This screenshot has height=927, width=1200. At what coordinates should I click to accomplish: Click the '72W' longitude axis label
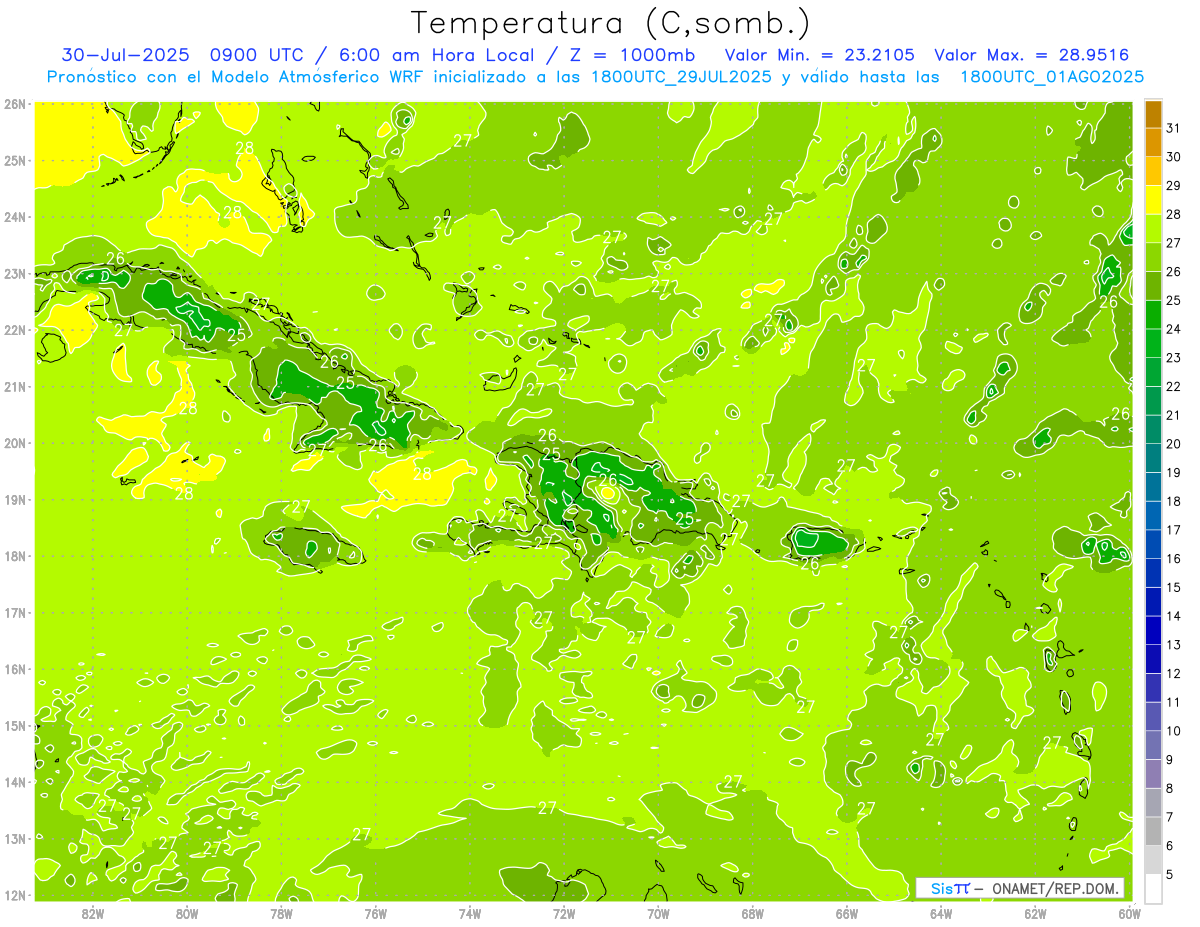(563, 914)
